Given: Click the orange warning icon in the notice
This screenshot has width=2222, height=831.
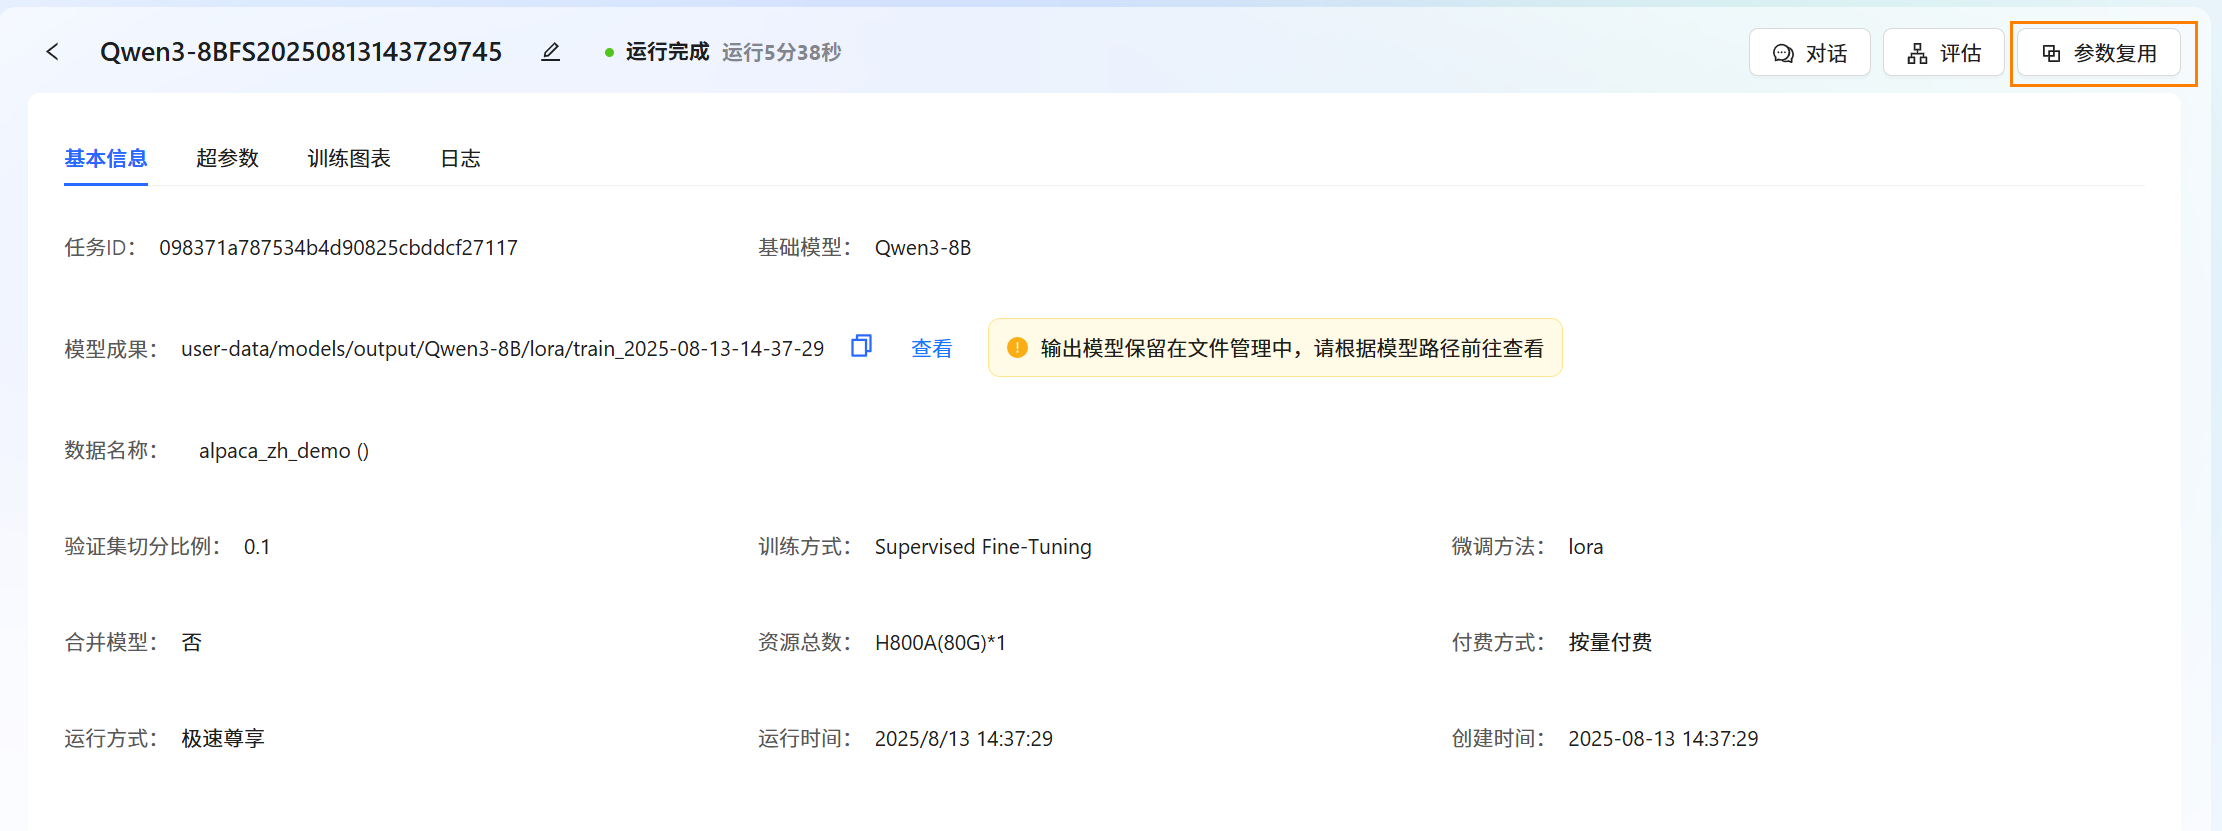Looking at the screenshot, I should pyautogui.click(x=1017, y=348).
